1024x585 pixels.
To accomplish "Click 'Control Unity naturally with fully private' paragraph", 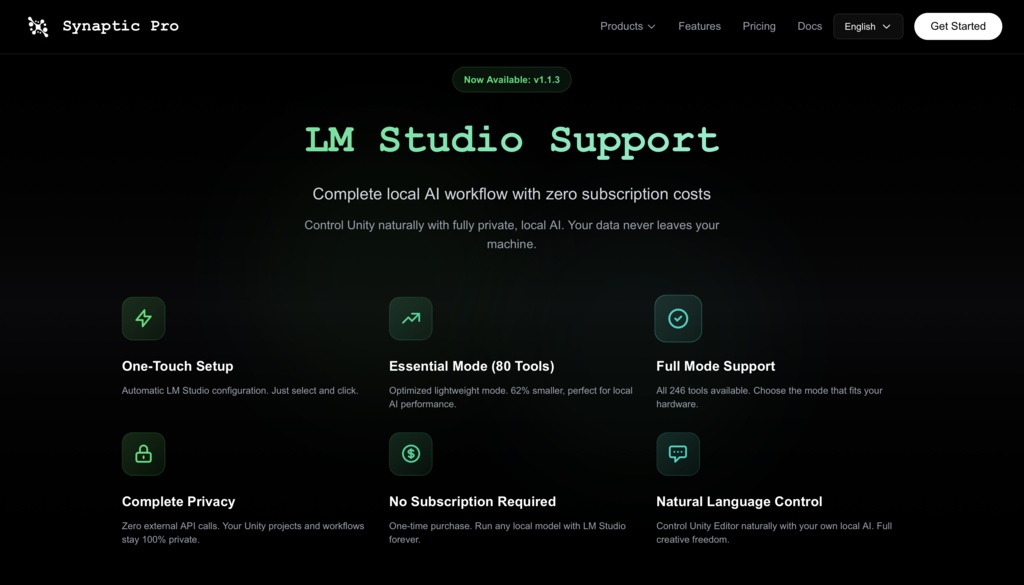I will click(x=512, y=234).
